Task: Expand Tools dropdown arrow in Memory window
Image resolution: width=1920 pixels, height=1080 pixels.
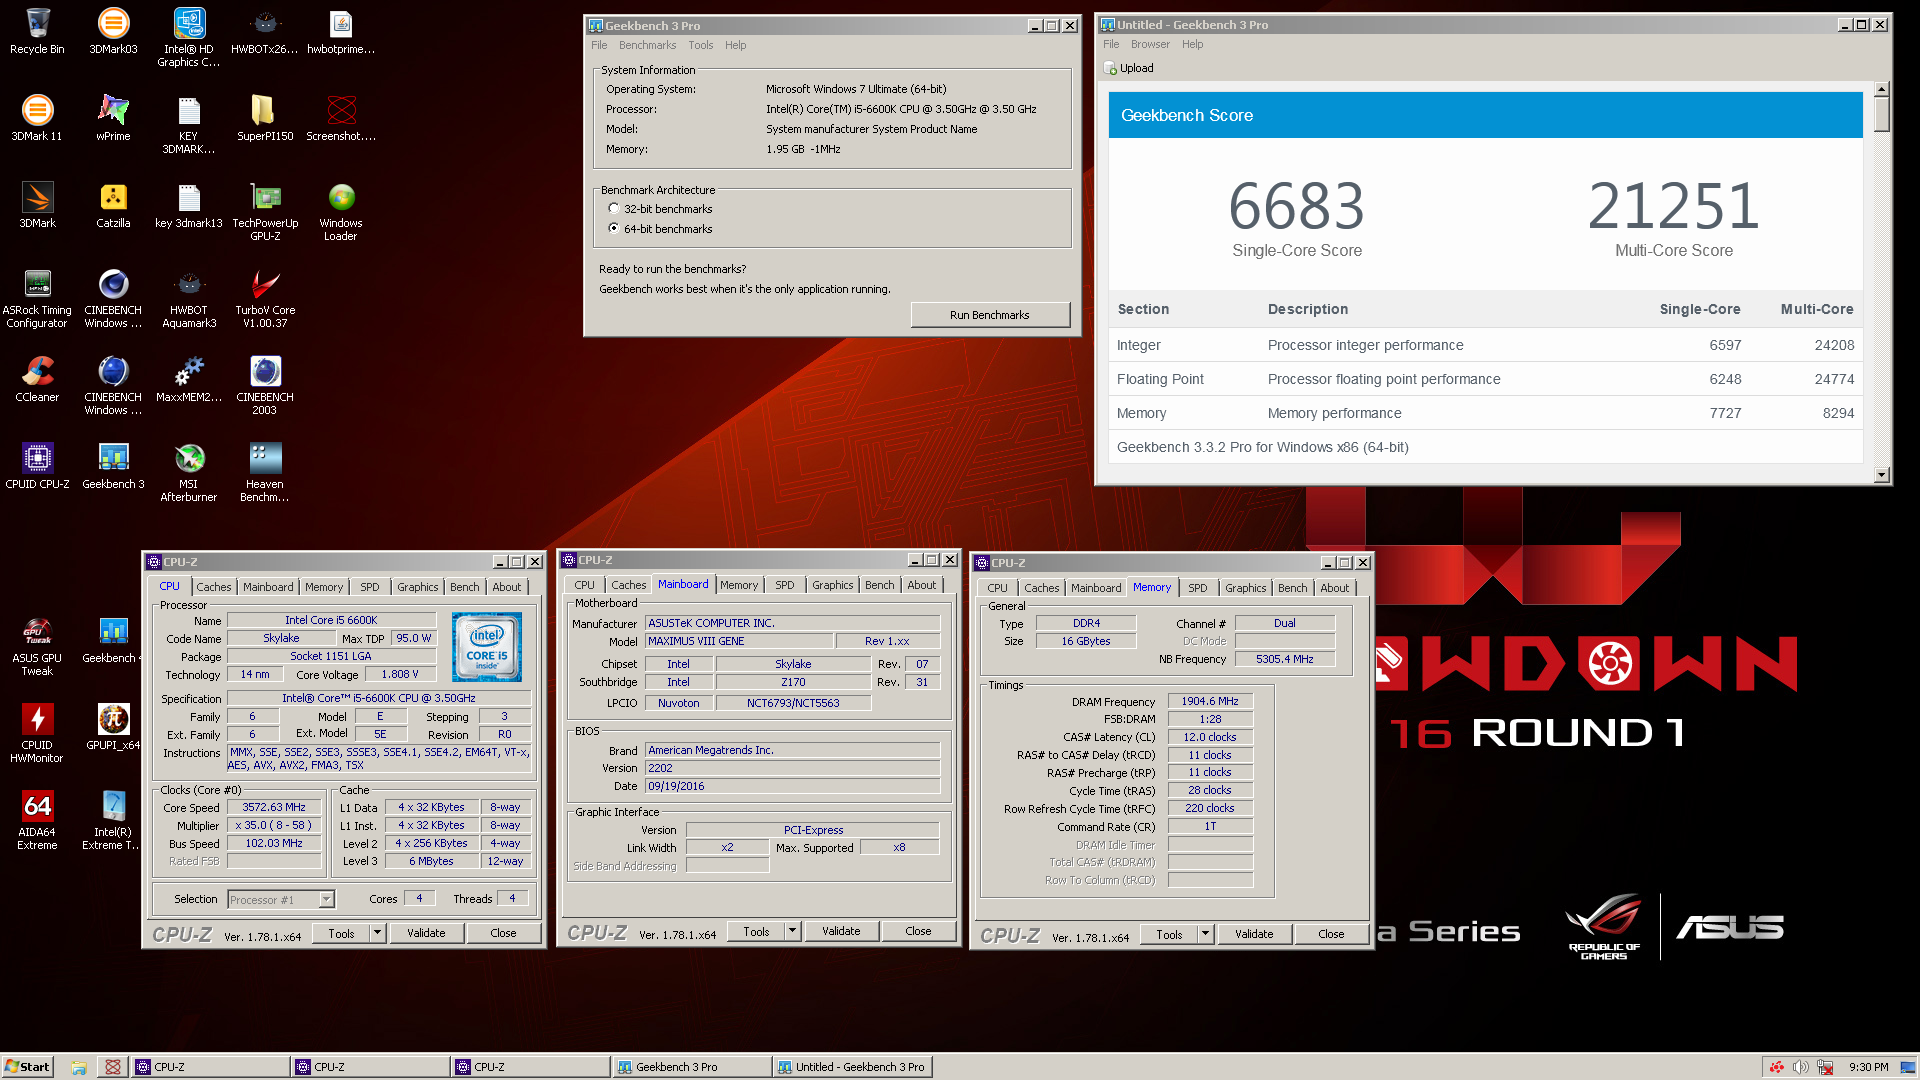Action: 1205,934
